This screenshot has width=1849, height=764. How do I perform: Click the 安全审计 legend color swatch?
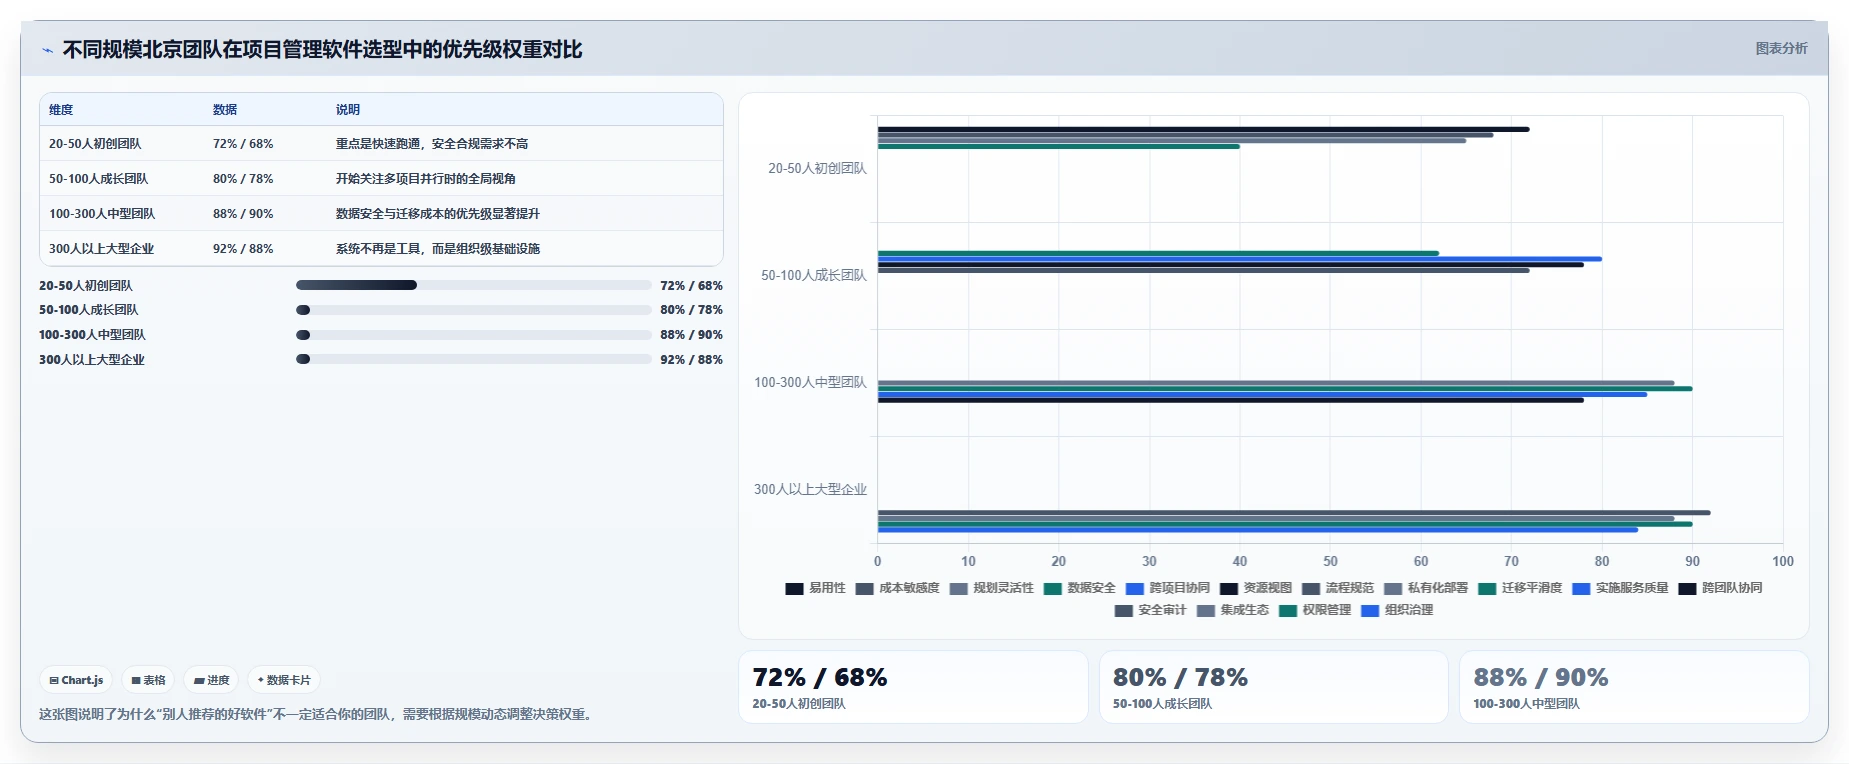(x=1124, y=611)
